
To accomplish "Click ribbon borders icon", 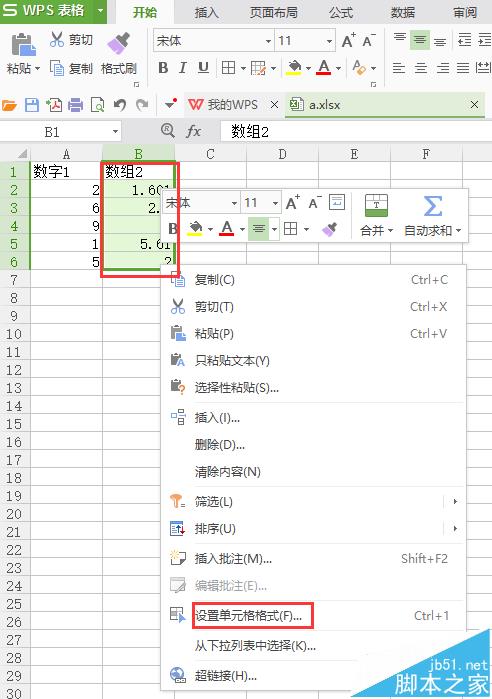I will coord(228,68).
